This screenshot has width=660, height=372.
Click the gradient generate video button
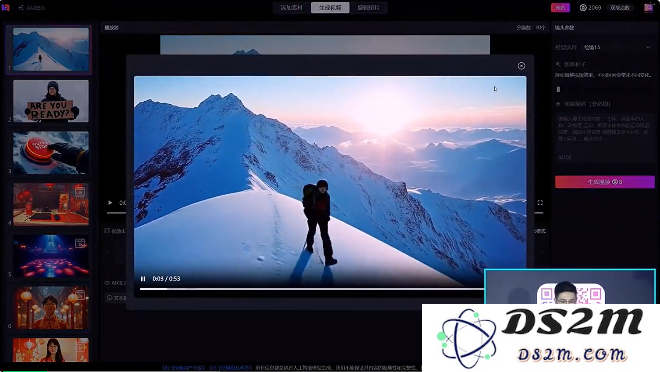click(x=604, y=182)
